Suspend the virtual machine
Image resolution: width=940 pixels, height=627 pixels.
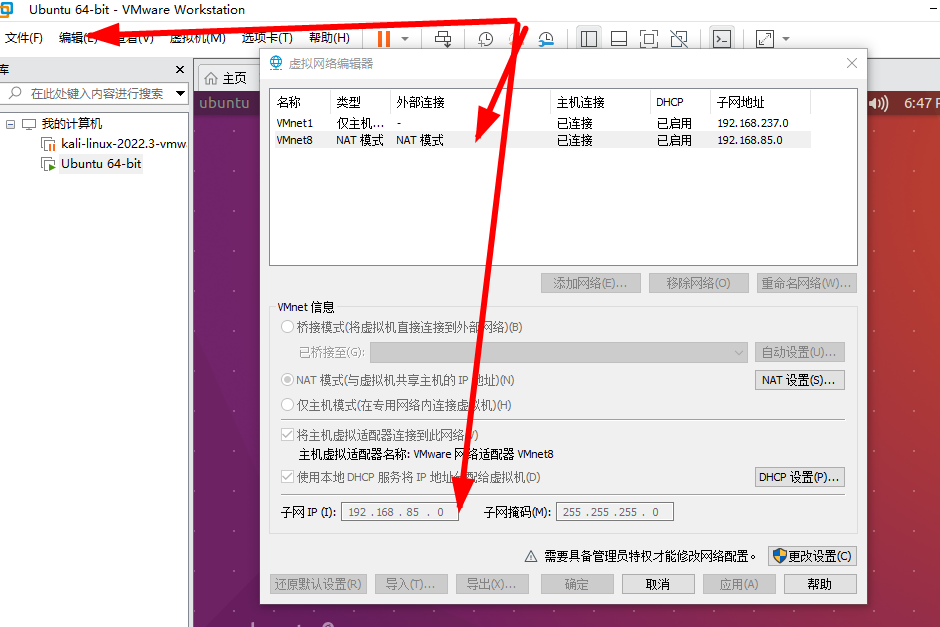click(384, 38)
